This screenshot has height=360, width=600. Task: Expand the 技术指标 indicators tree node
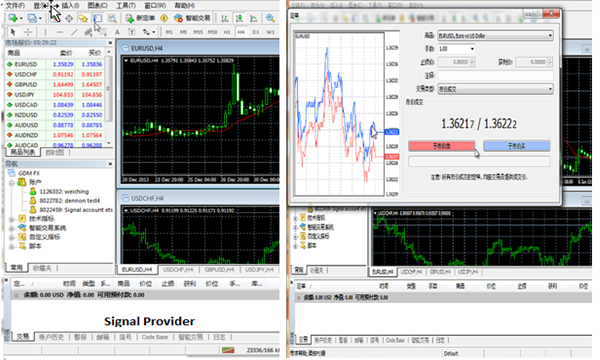11,219
